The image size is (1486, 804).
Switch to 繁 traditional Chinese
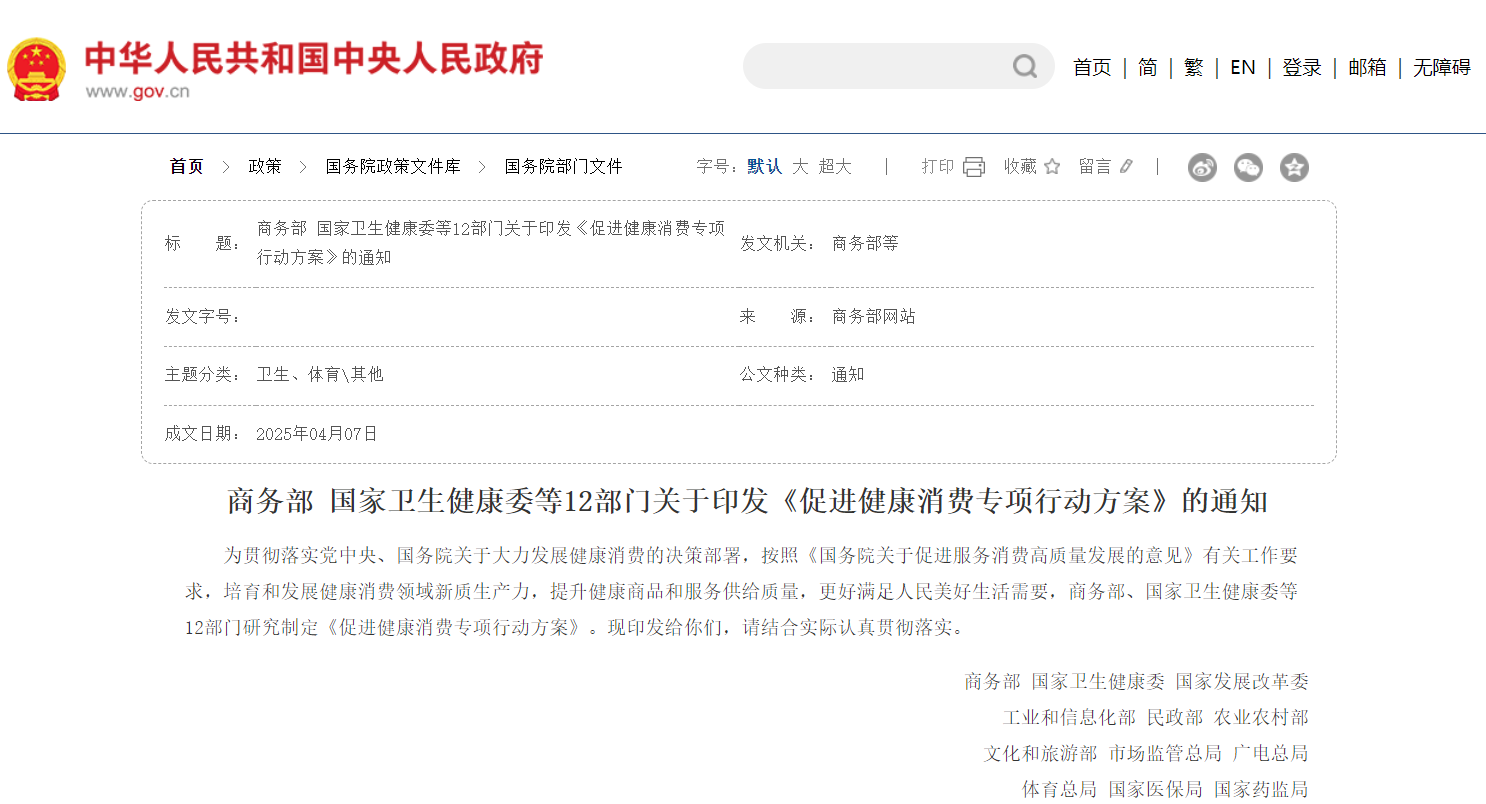[1193, 67]
